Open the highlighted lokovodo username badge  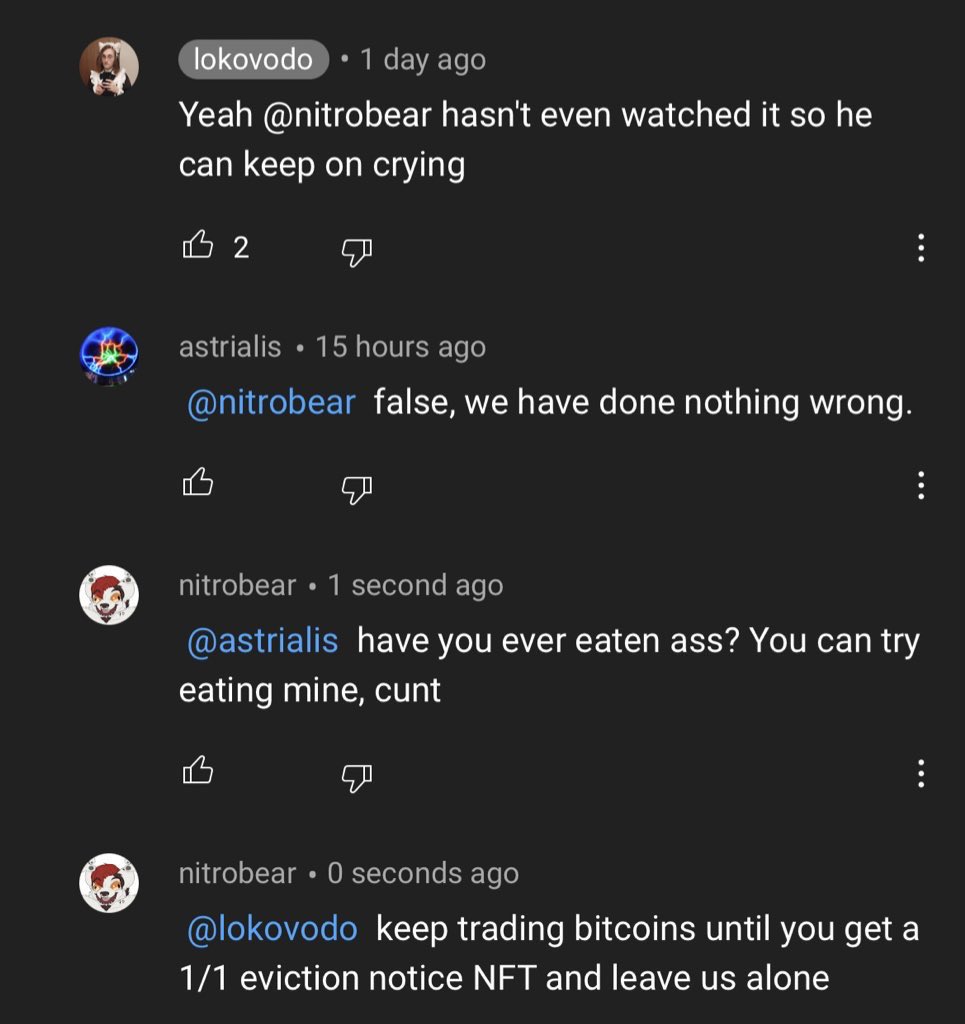pyautogui.click(x=254, y=60)
